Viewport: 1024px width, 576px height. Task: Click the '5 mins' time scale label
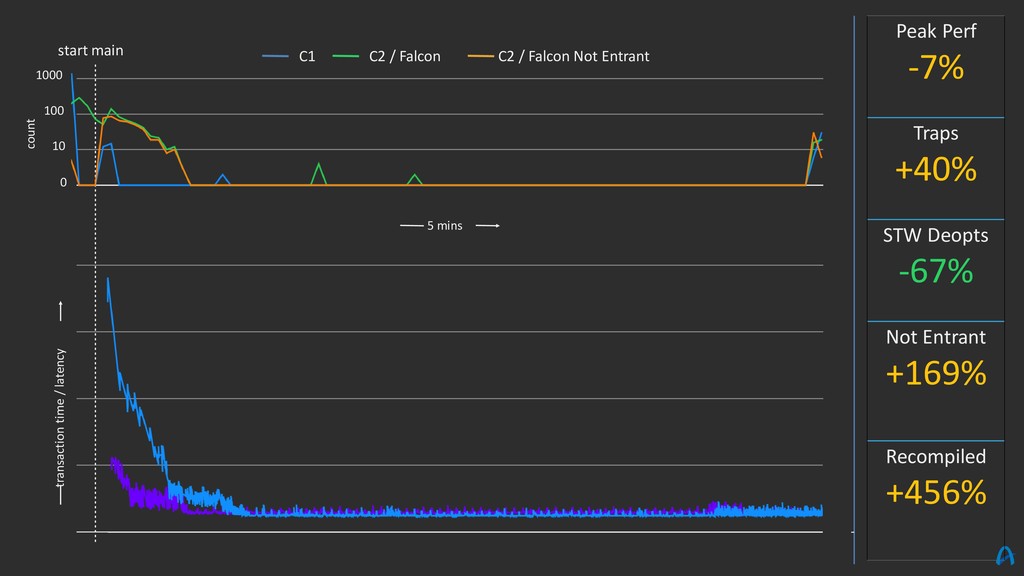pos(445,225)
